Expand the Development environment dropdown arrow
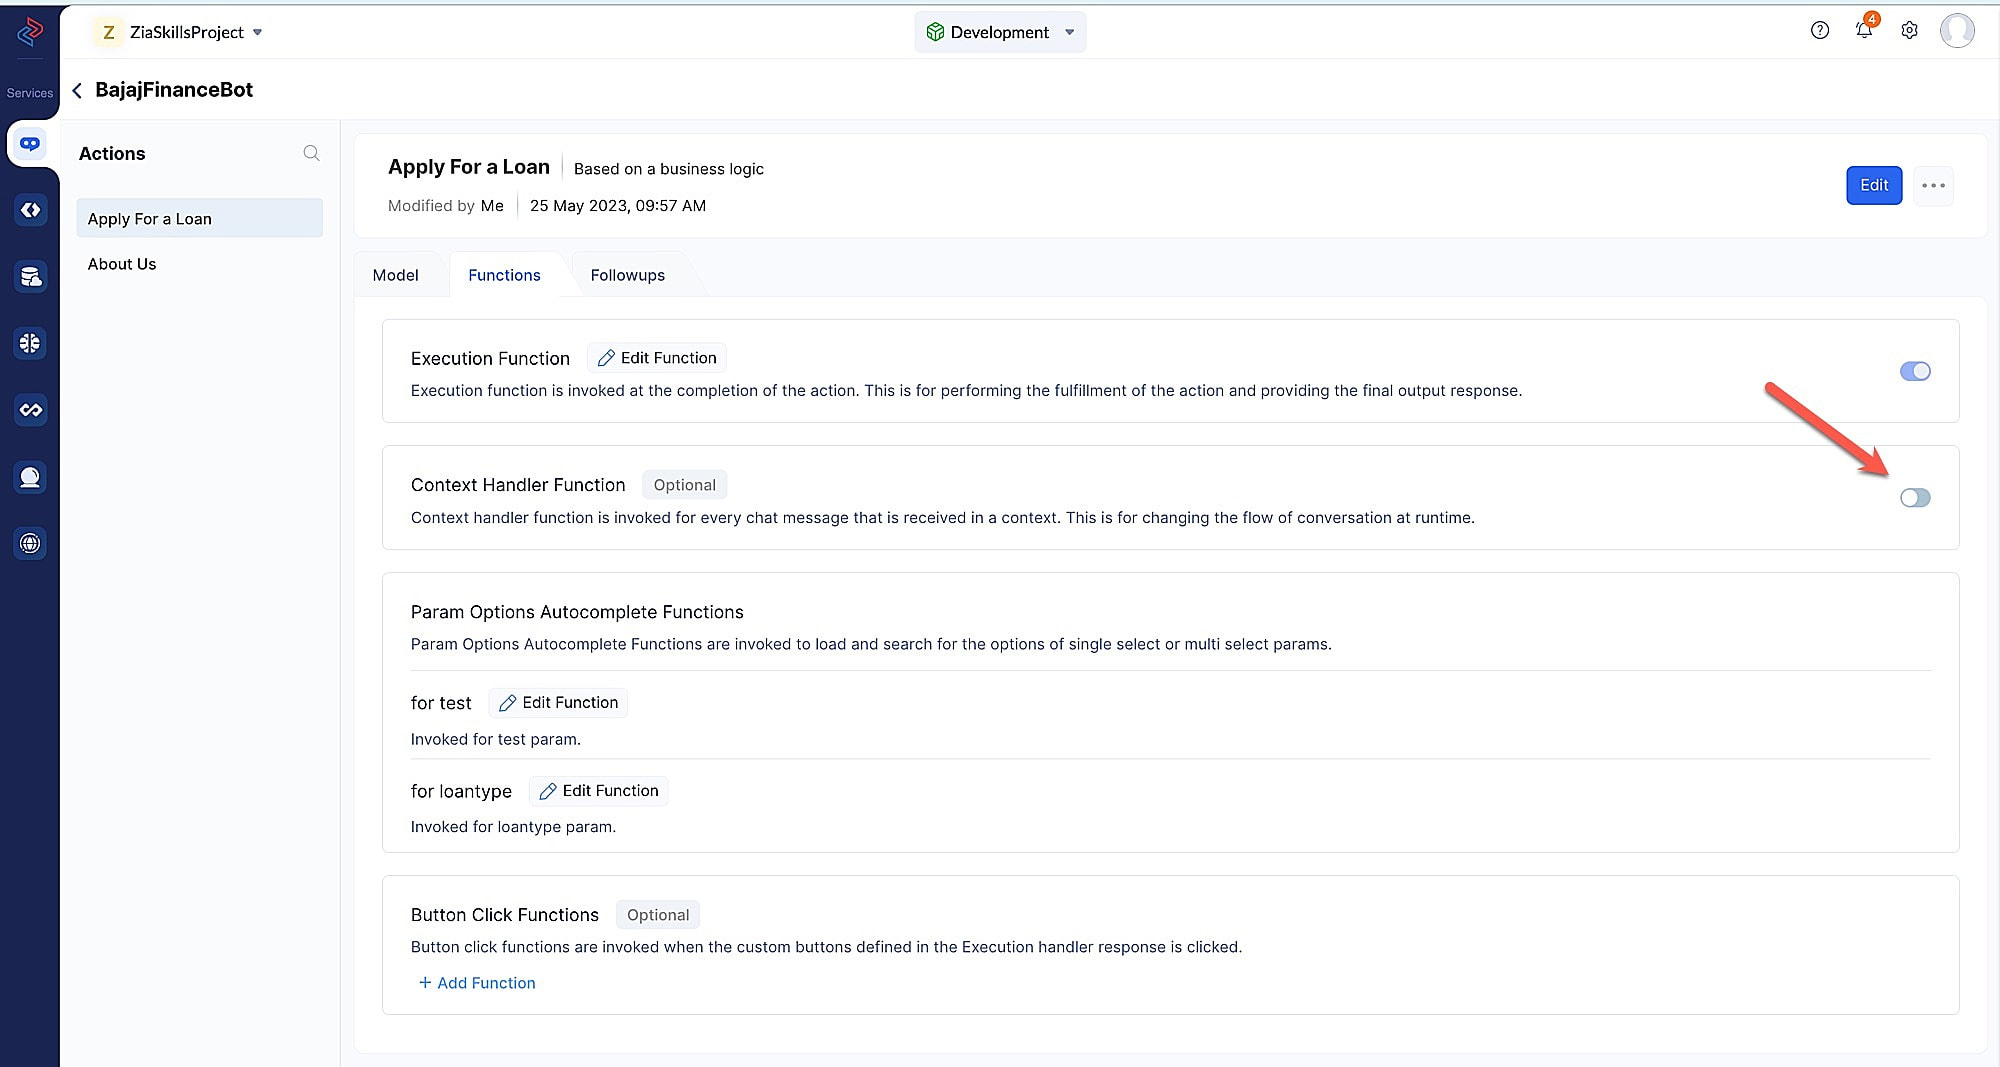Screen dimensions: 2000x1067 (1070, 32)
